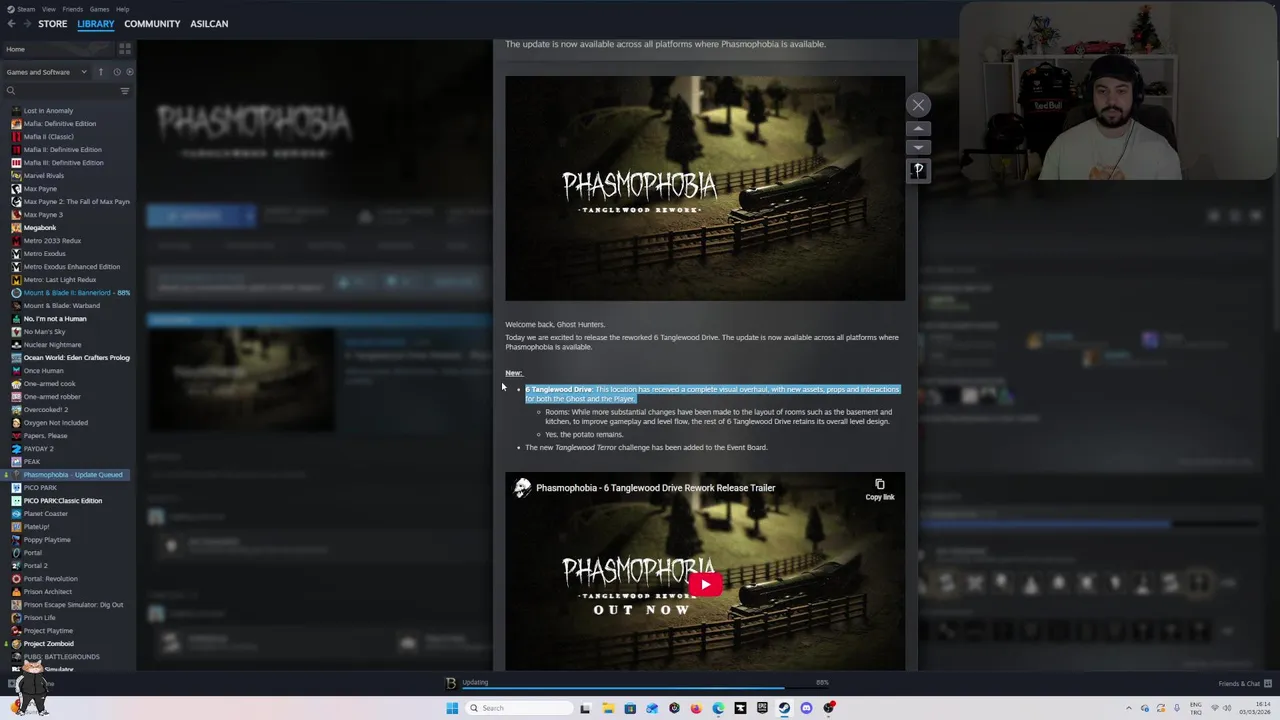Select Marvel Rivals in game list

coord(44,176)
